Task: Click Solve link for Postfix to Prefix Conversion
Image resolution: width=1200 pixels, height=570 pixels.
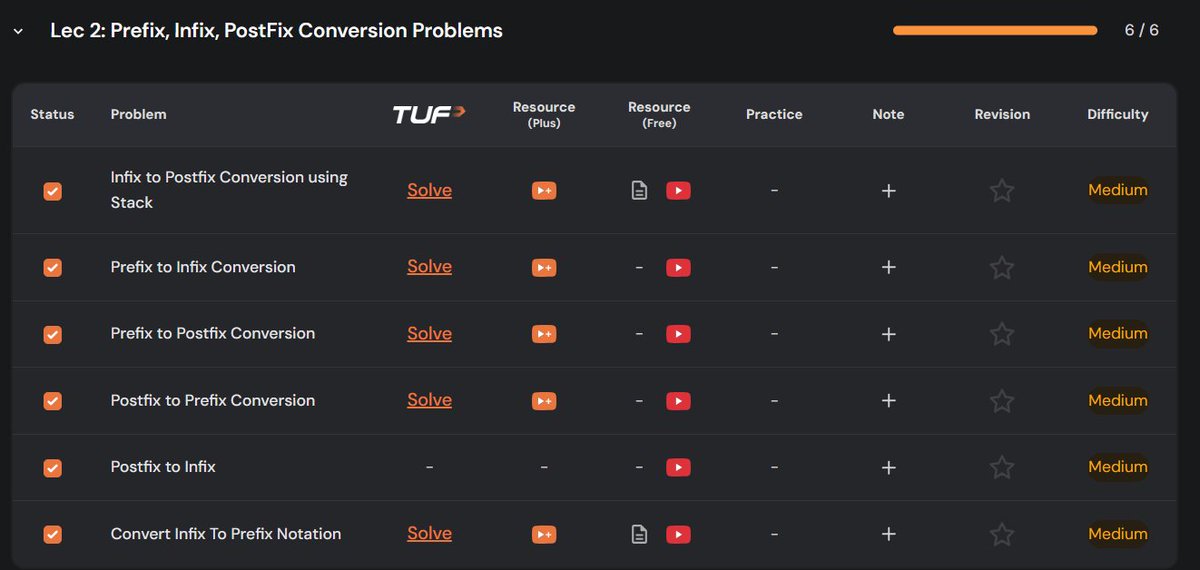Action: tap(429, 400)
